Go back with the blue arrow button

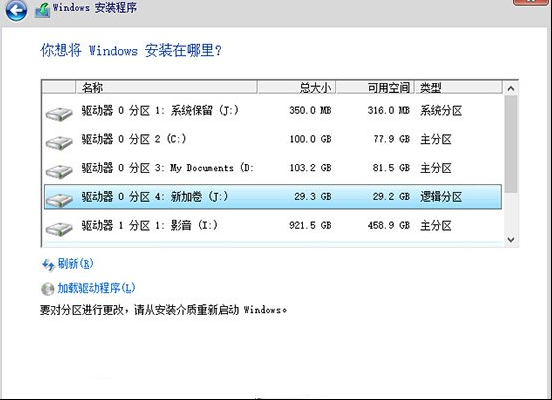click(x=16, y=10)
